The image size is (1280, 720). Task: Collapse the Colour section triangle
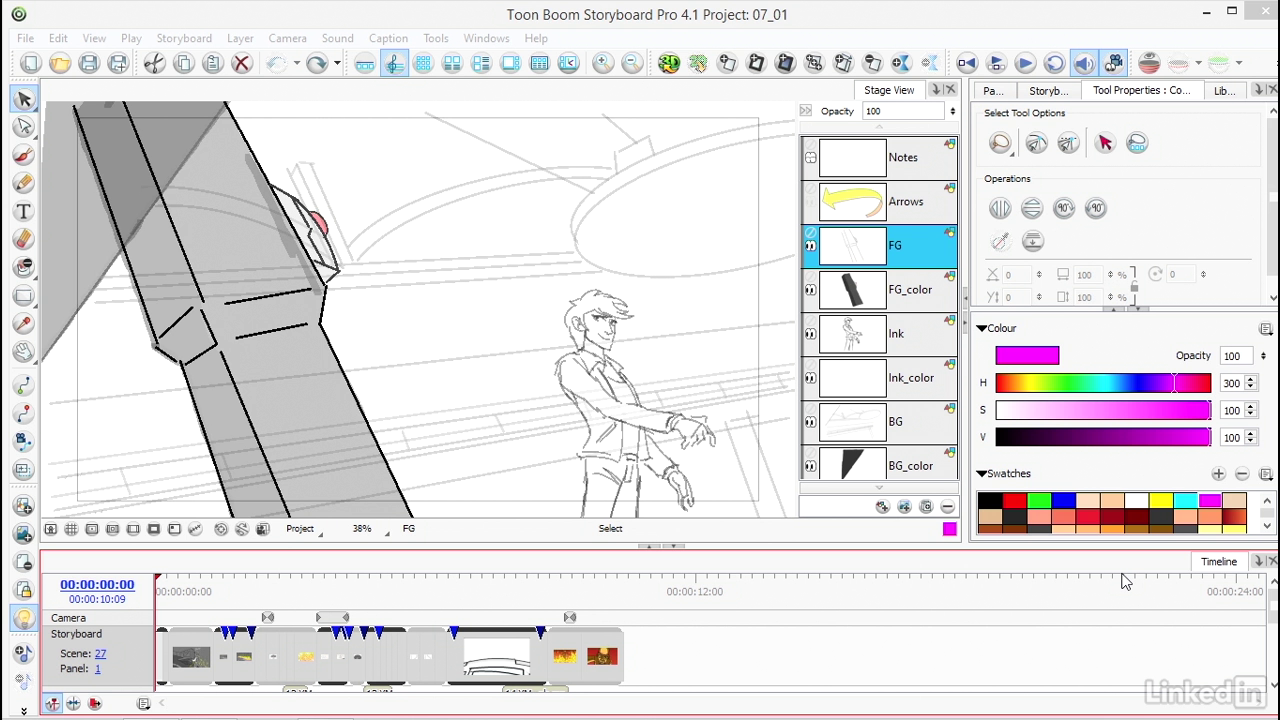click(x=982, y=328)
